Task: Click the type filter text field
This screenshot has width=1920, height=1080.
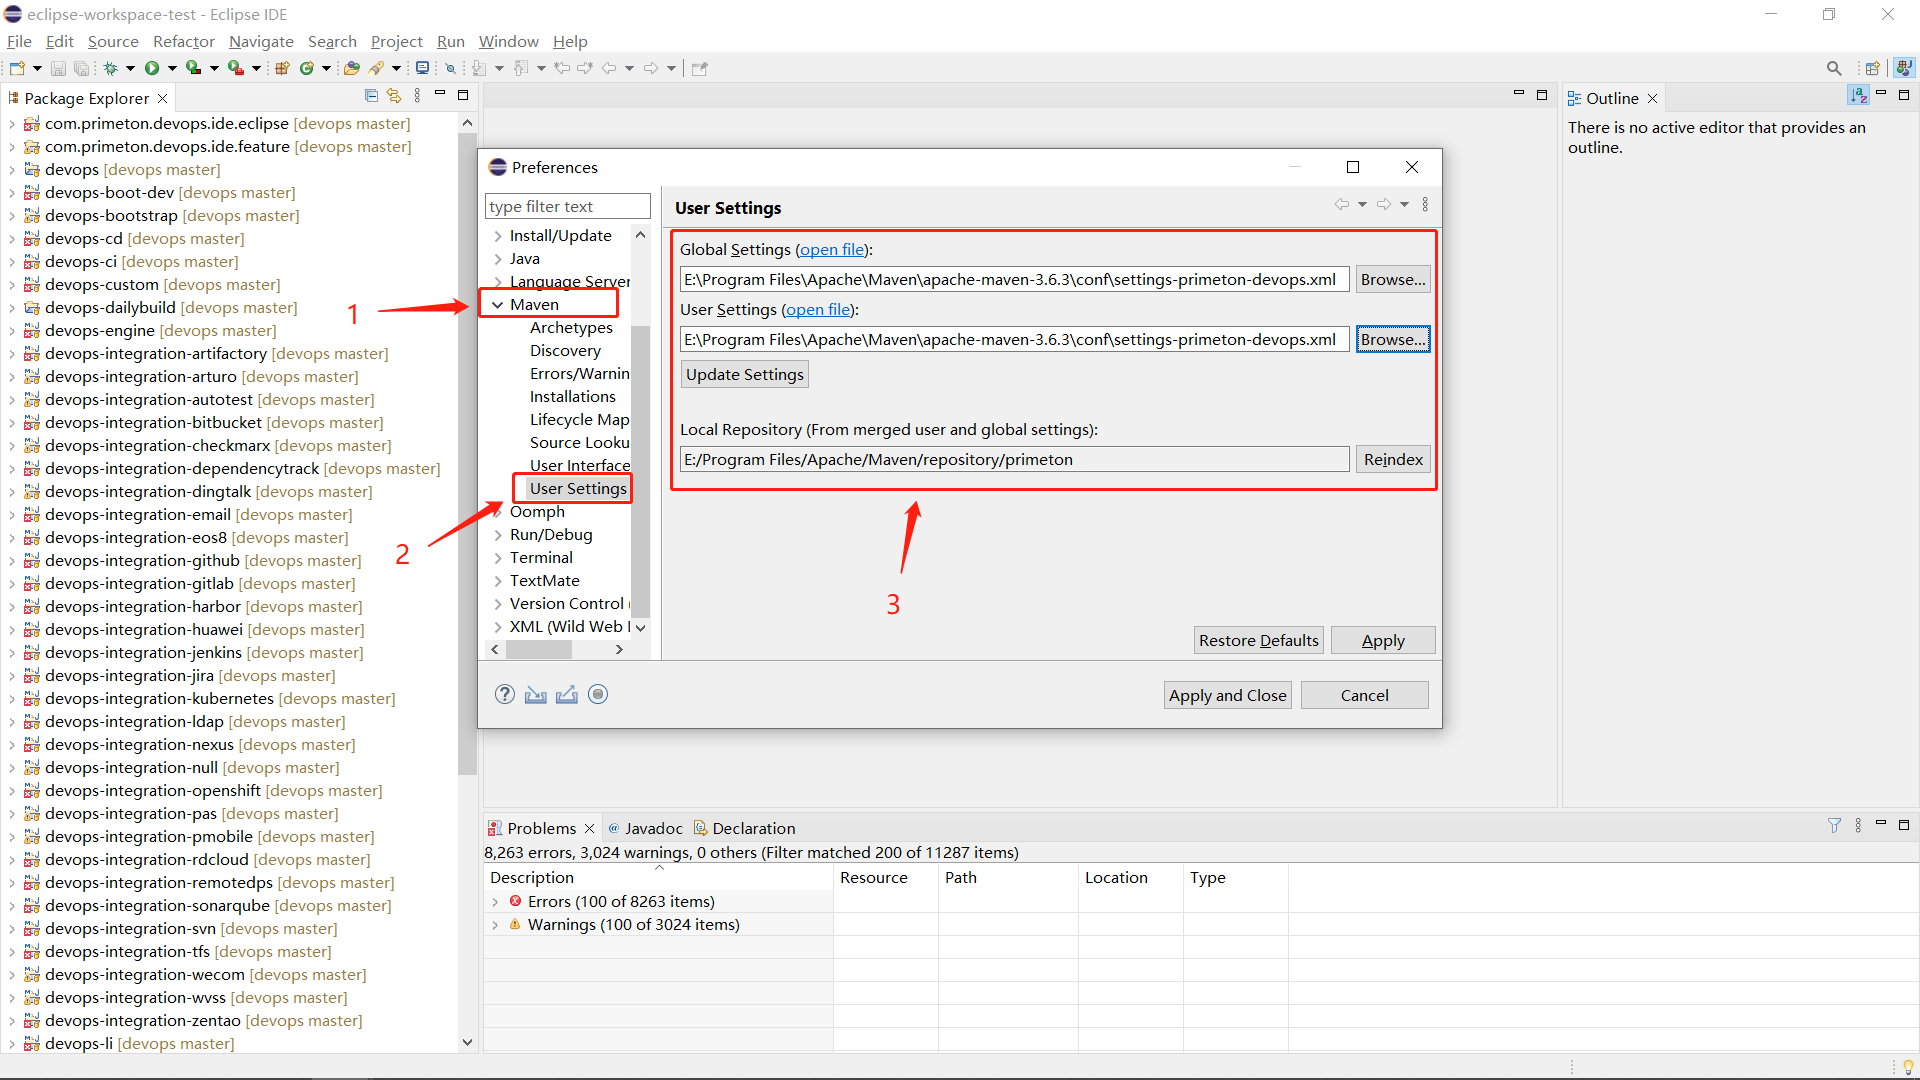Action: (567, 206)
